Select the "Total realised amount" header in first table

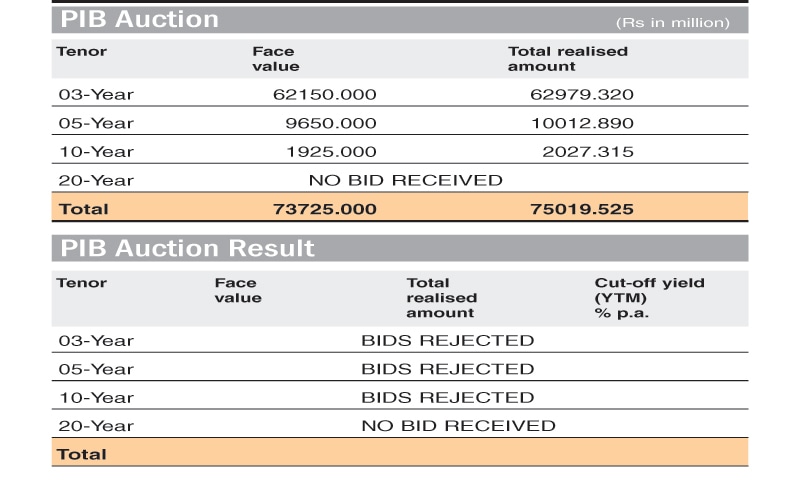tap(567, 58)
